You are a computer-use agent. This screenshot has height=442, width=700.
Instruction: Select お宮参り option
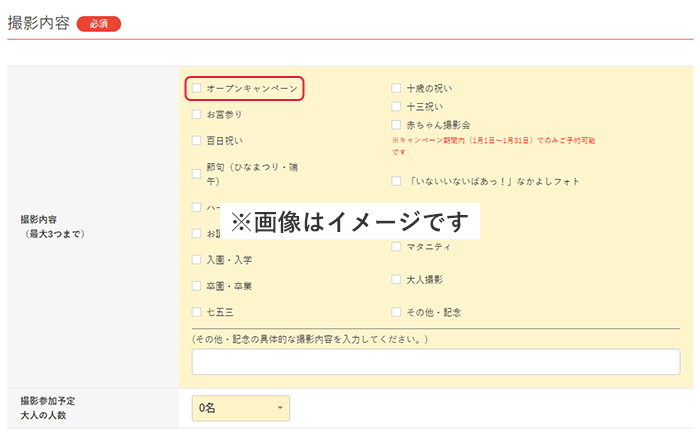197,115
